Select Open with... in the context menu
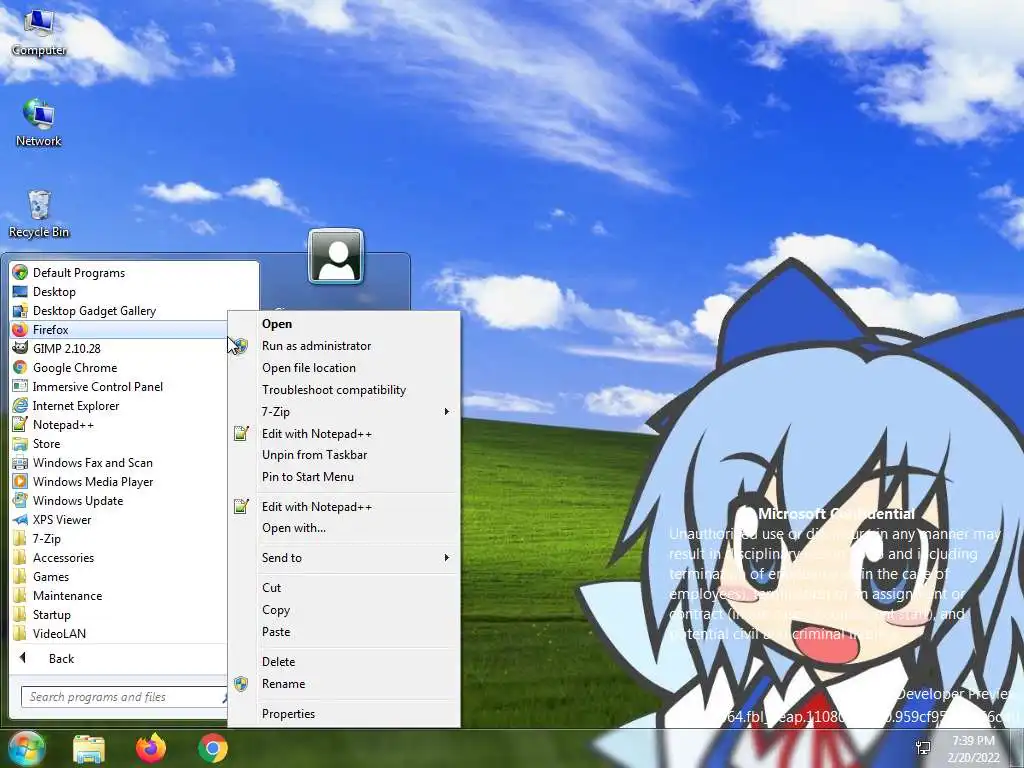This screenshot has width=1024, height=768. coord(344,528)
